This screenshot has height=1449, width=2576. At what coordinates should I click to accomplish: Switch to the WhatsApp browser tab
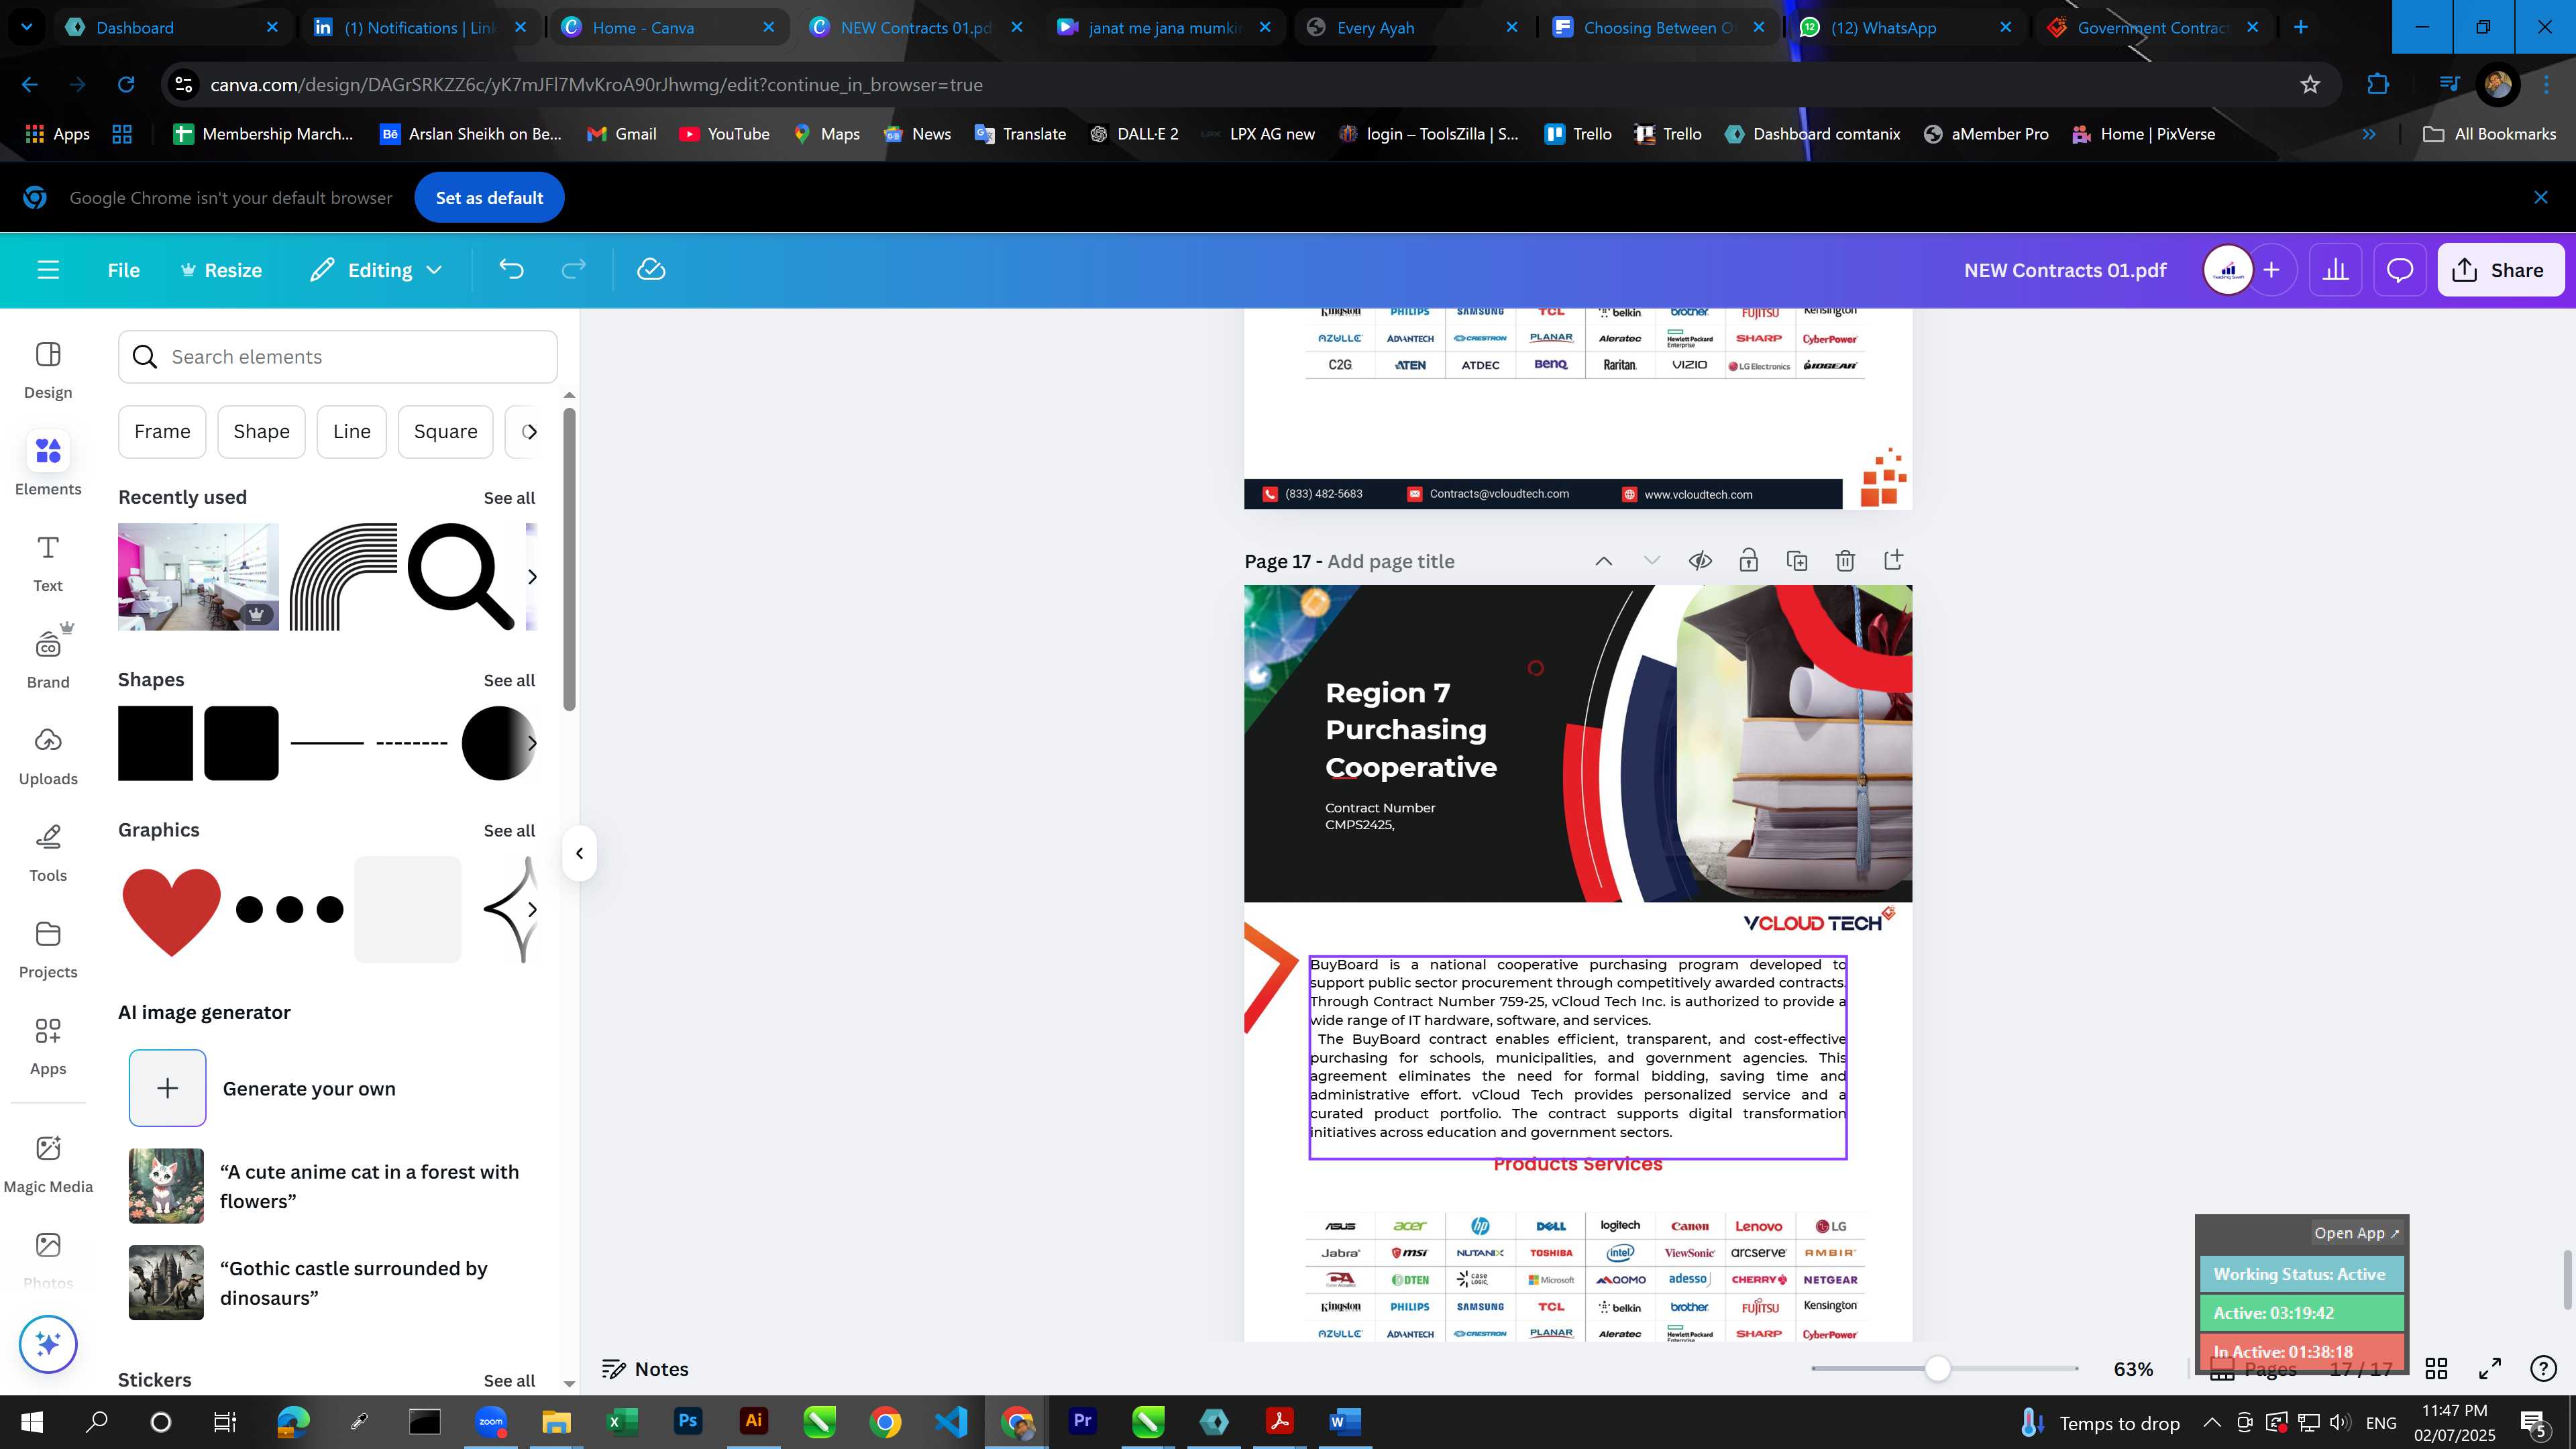(1905, 27)
